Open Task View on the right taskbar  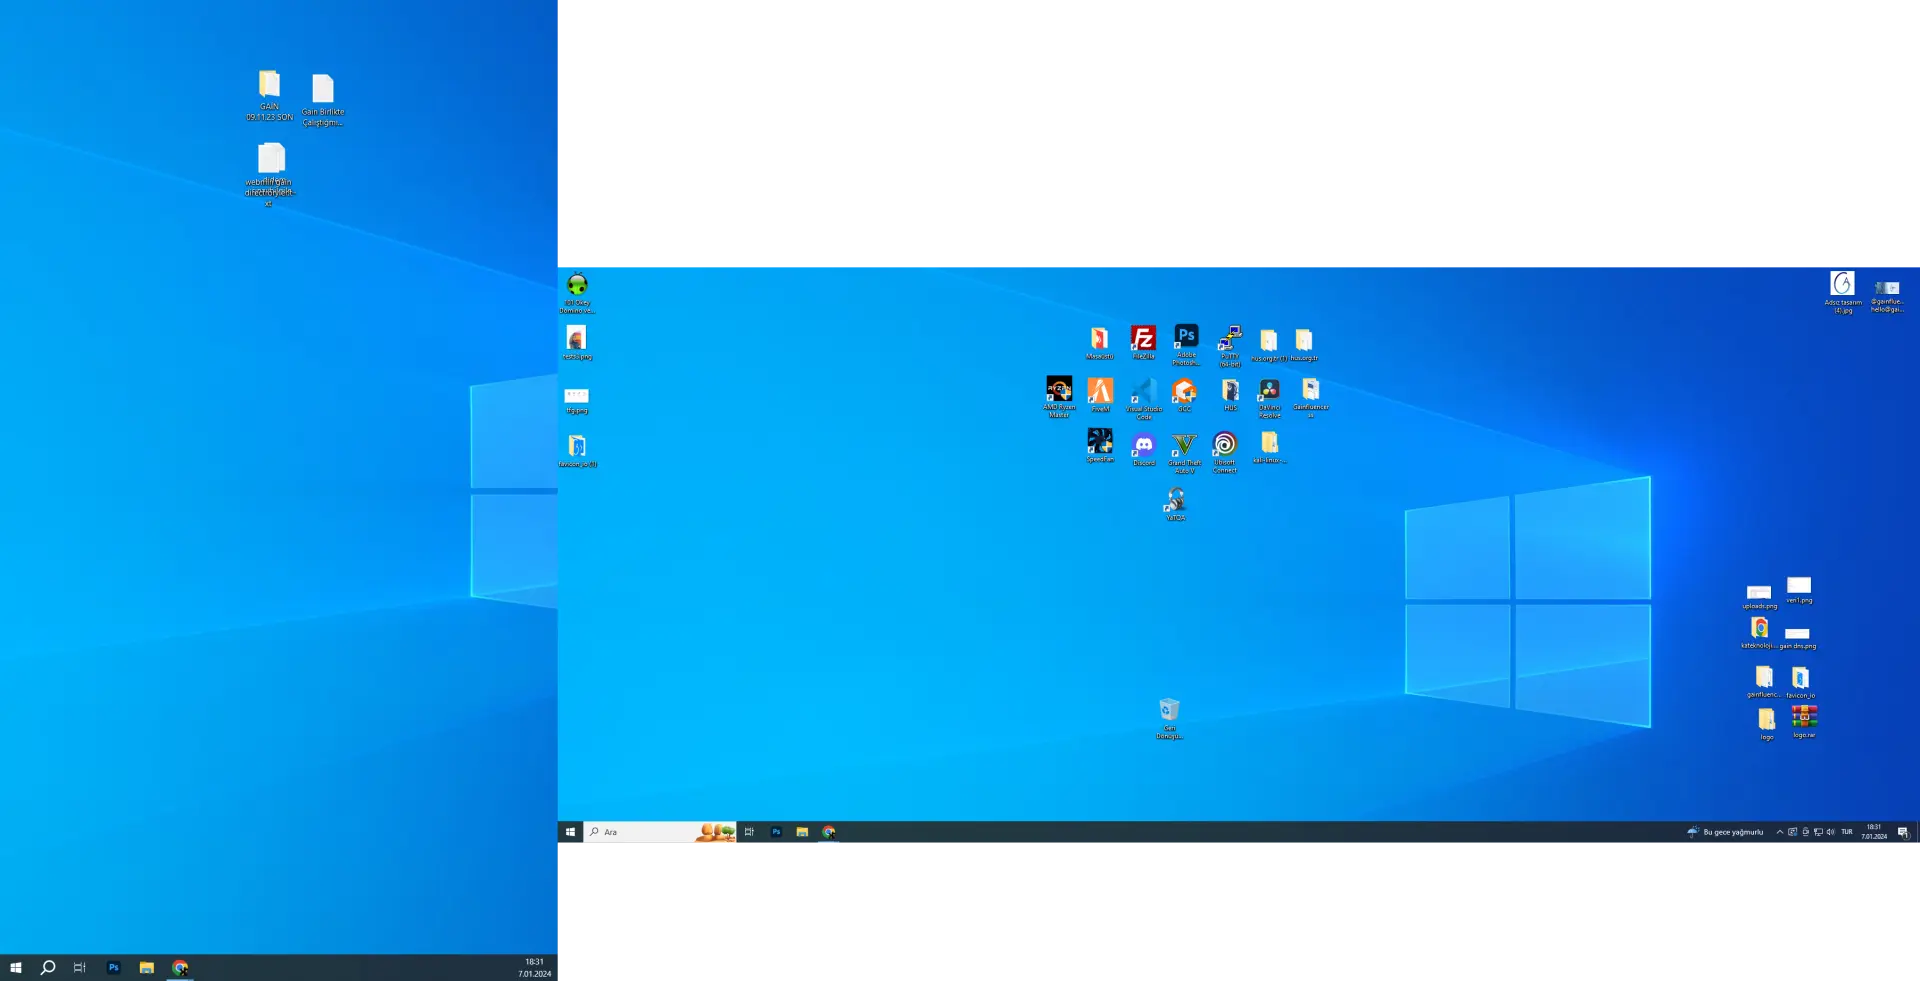749,832
